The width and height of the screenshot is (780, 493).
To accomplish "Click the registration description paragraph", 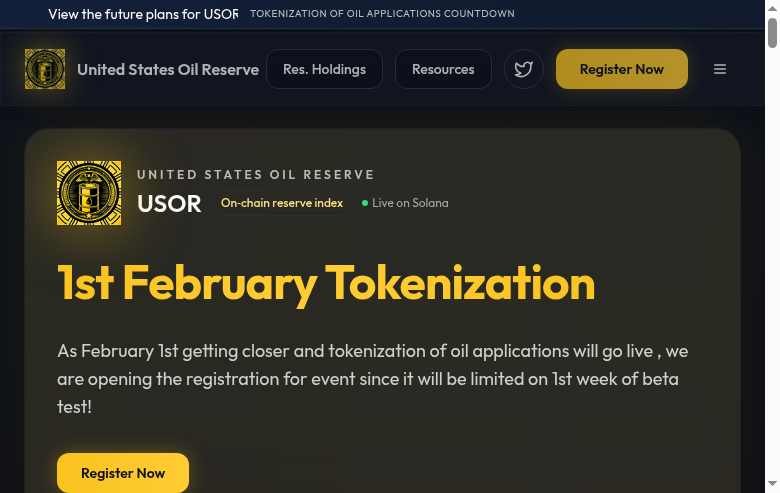I will (x=372, y=379).
